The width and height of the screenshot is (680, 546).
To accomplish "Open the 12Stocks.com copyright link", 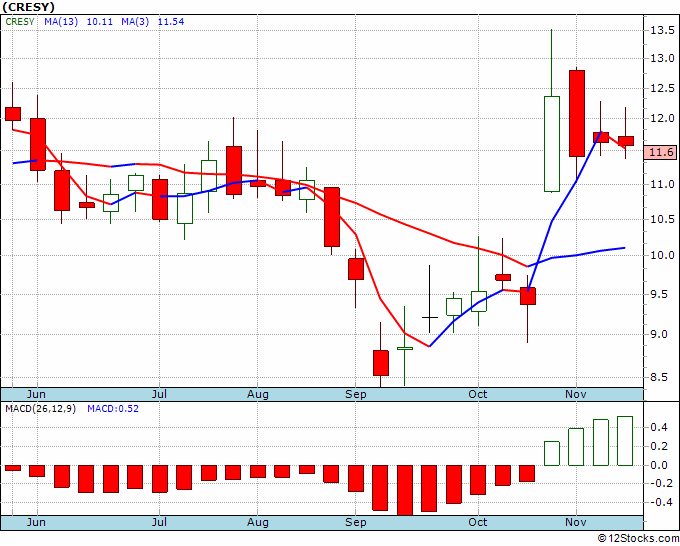I will [638, 539].
